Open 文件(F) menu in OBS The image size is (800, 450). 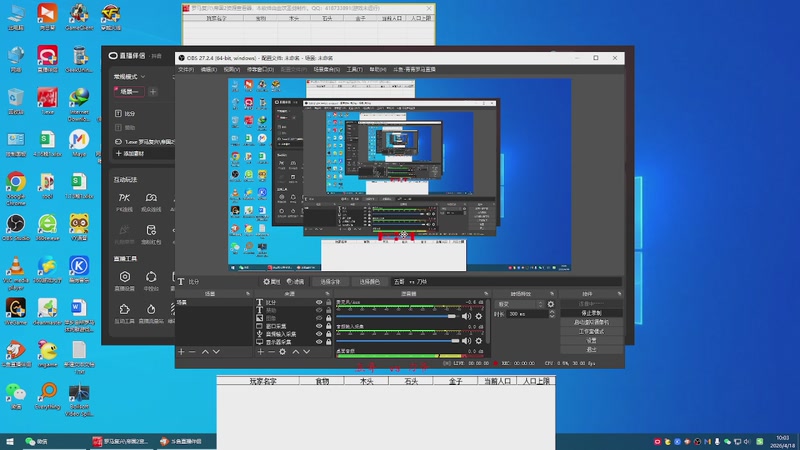coord(186,69)
